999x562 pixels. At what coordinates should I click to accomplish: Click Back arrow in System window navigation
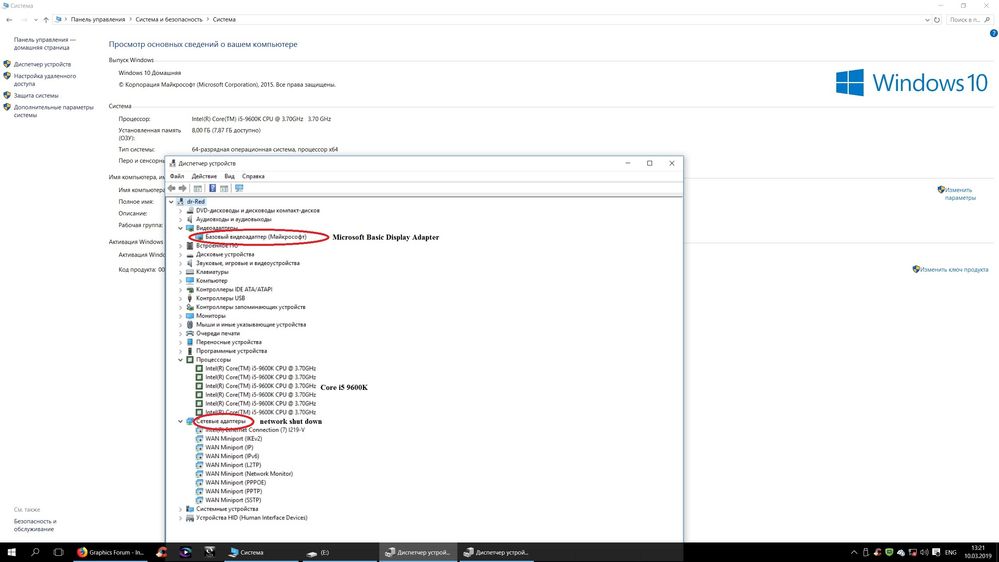(x=9, y=20)
